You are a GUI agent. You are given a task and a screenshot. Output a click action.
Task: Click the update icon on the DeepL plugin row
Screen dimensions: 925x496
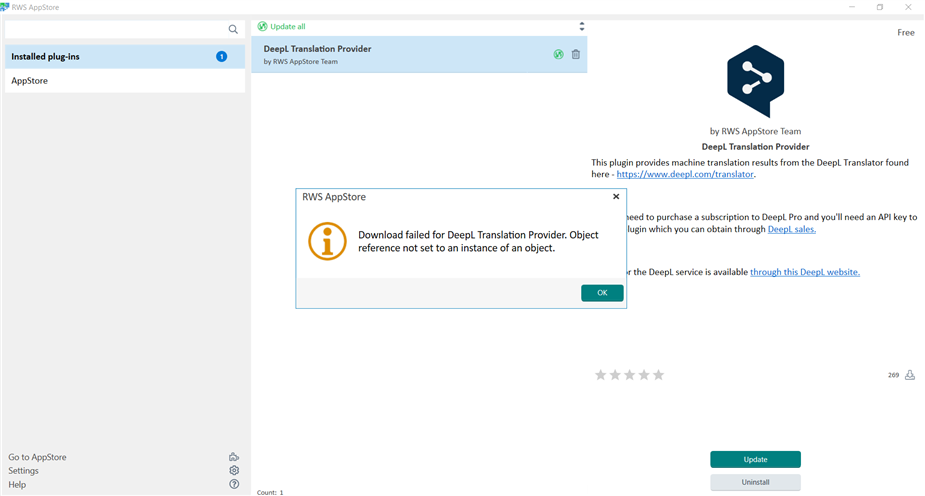point(558,55)
